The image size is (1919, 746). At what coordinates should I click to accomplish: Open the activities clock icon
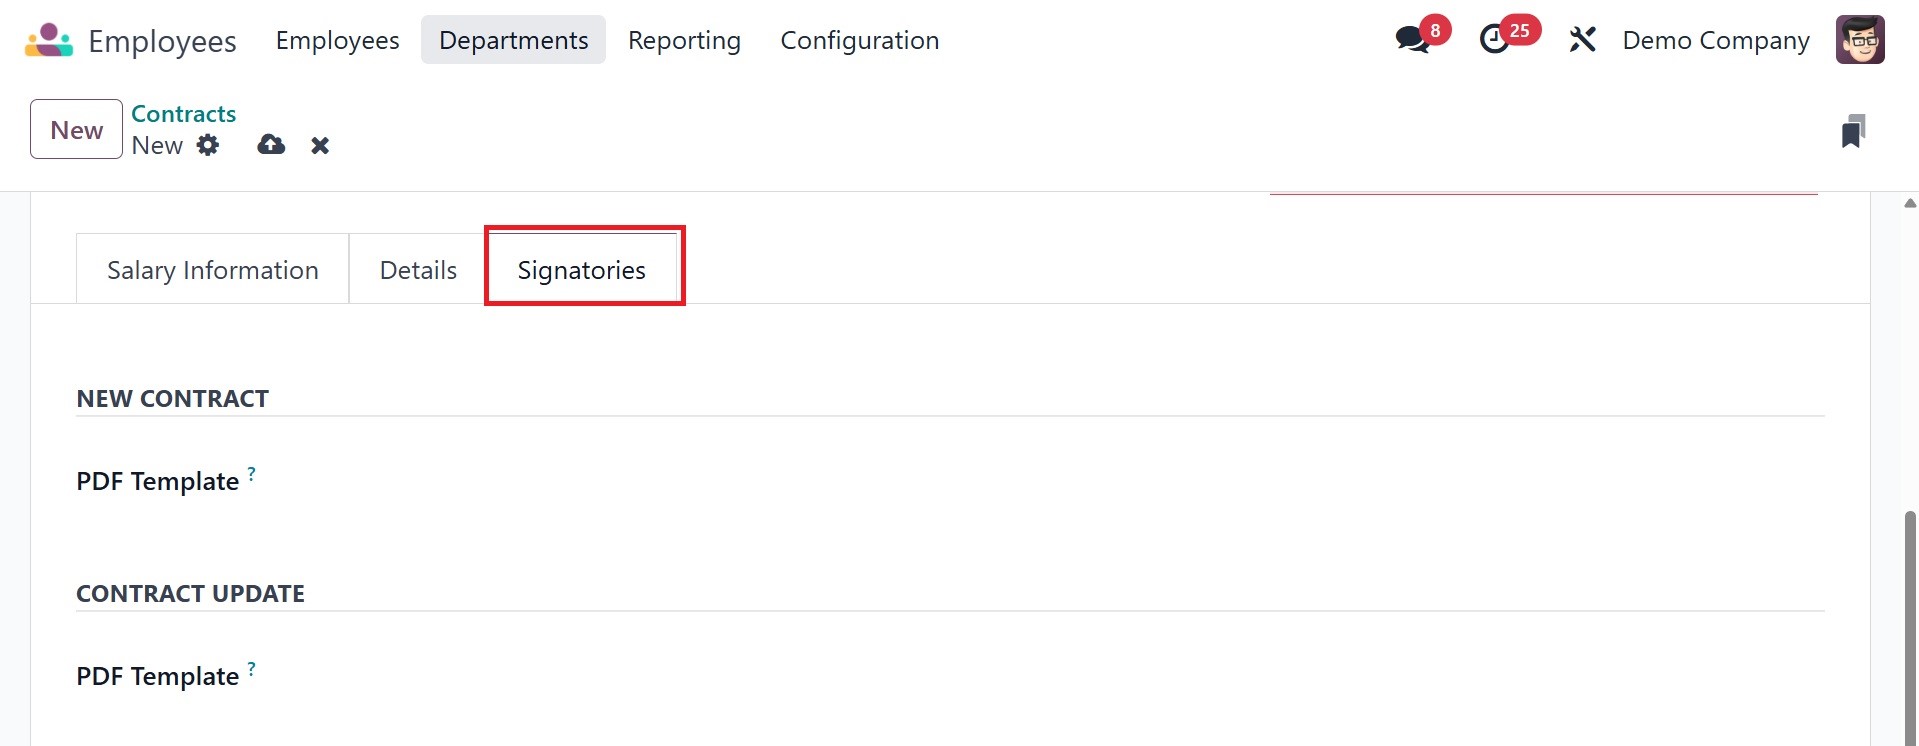point(1494,40)
